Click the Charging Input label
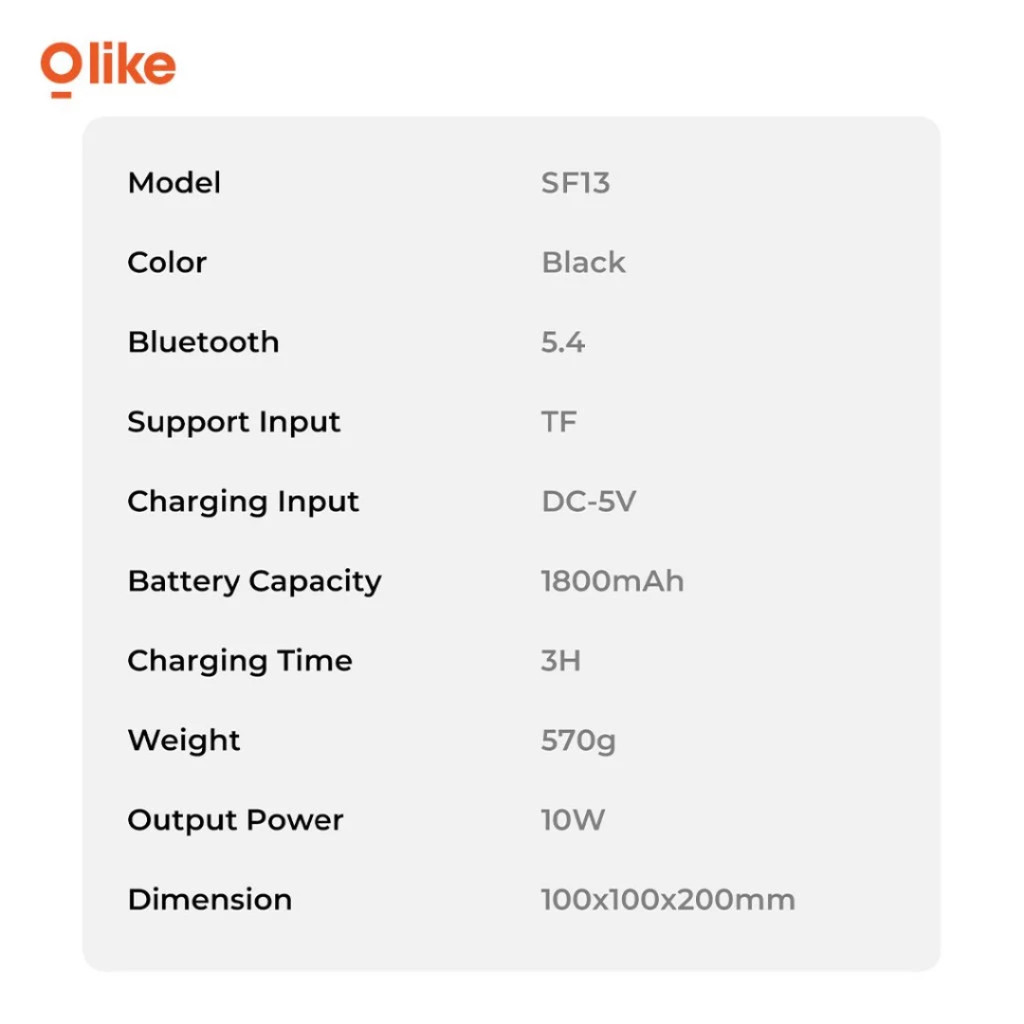 pyautogui.click(x=243, y=502)
